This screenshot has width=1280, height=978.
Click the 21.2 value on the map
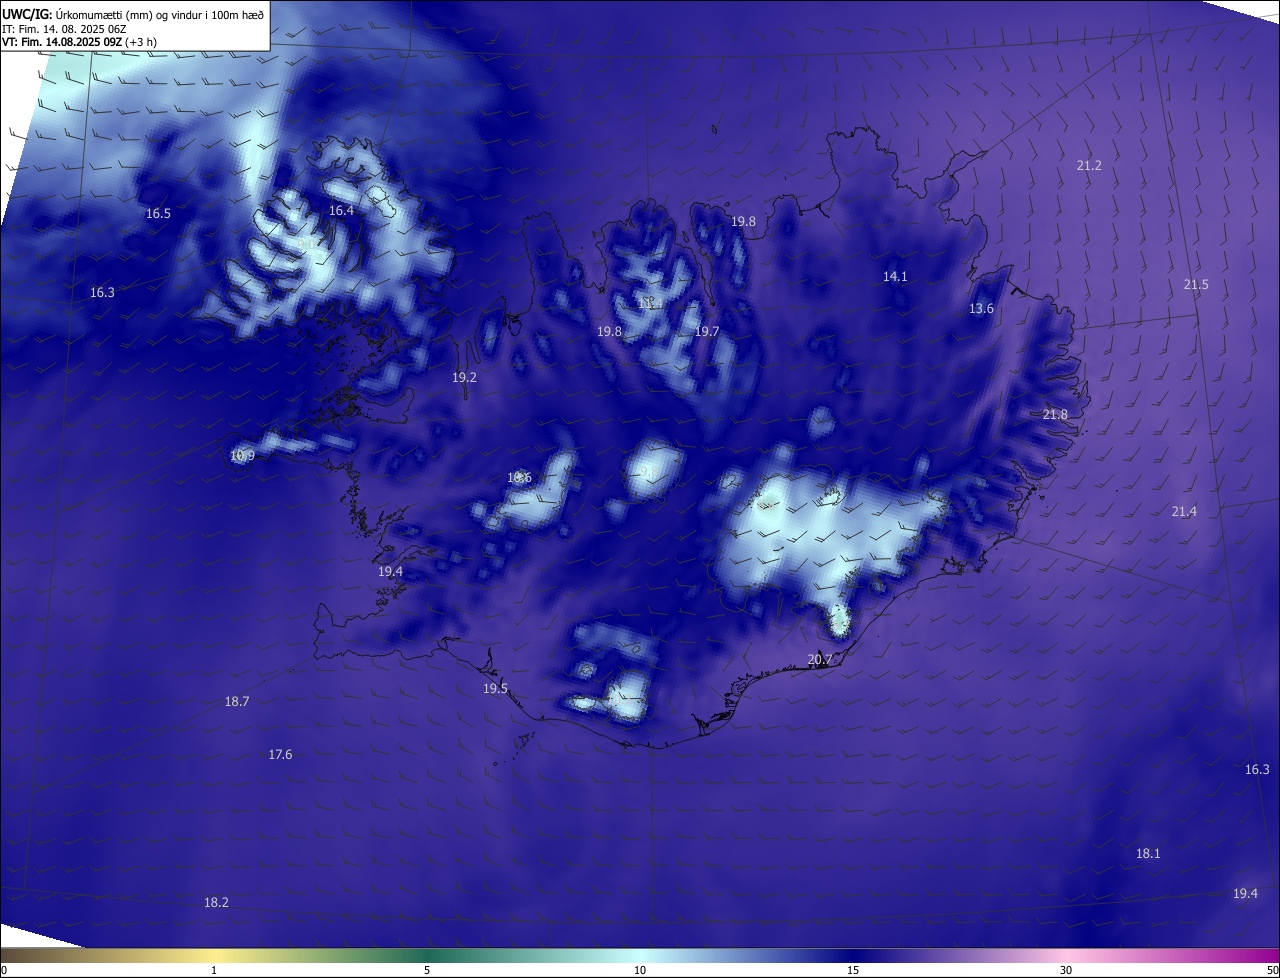1089,166
